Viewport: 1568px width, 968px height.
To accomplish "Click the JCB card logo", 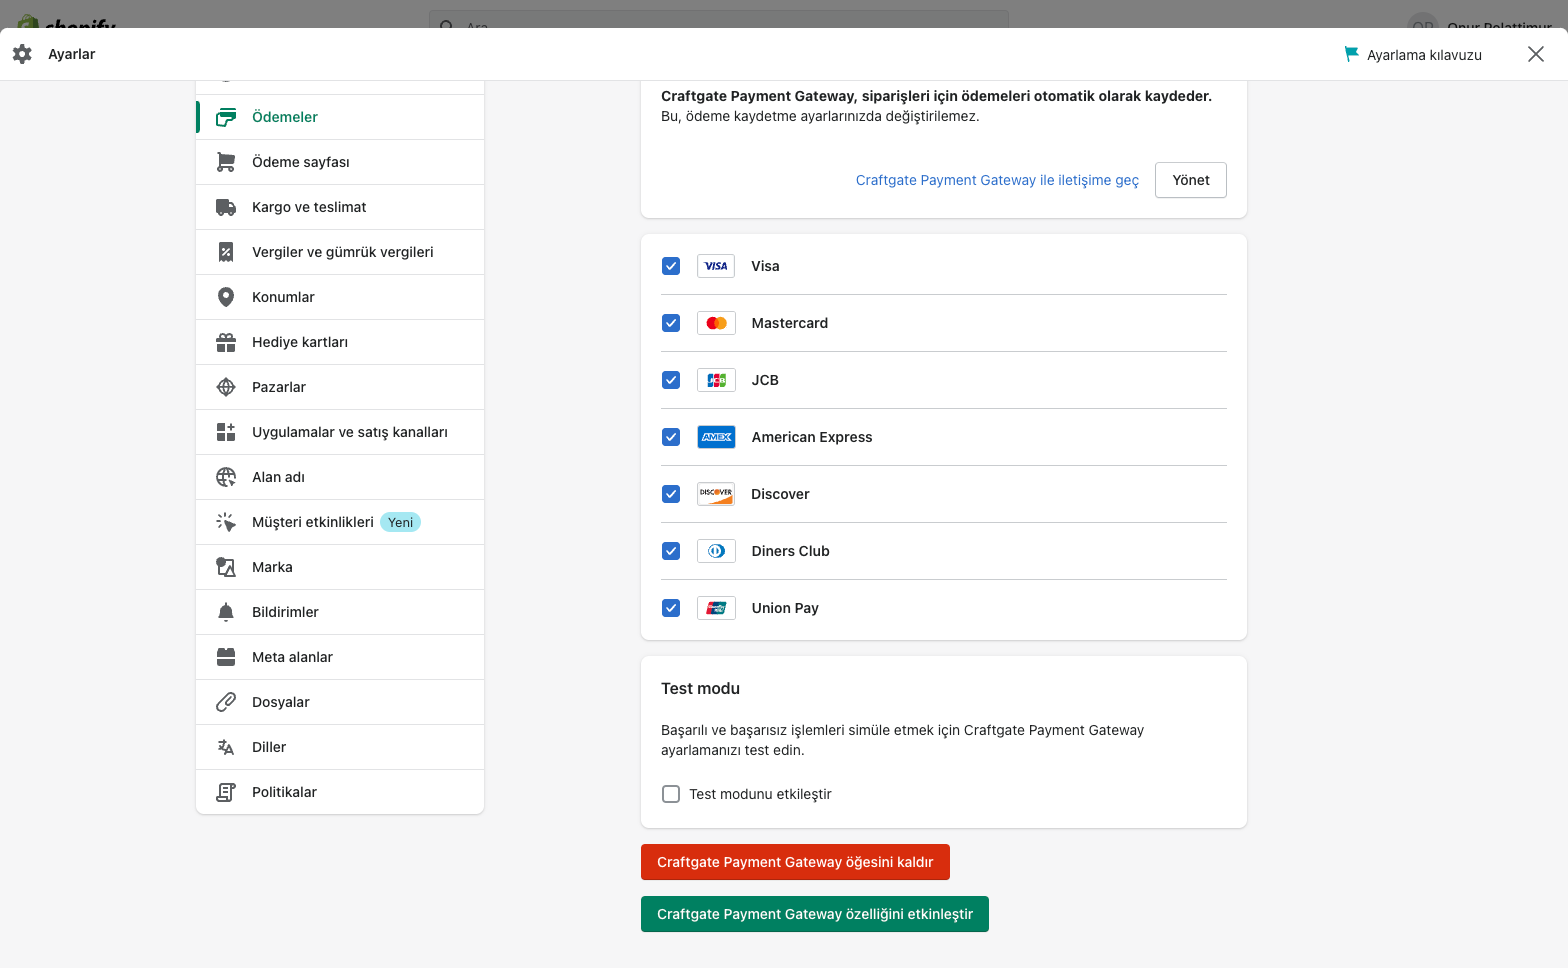I will click(716, 380).
